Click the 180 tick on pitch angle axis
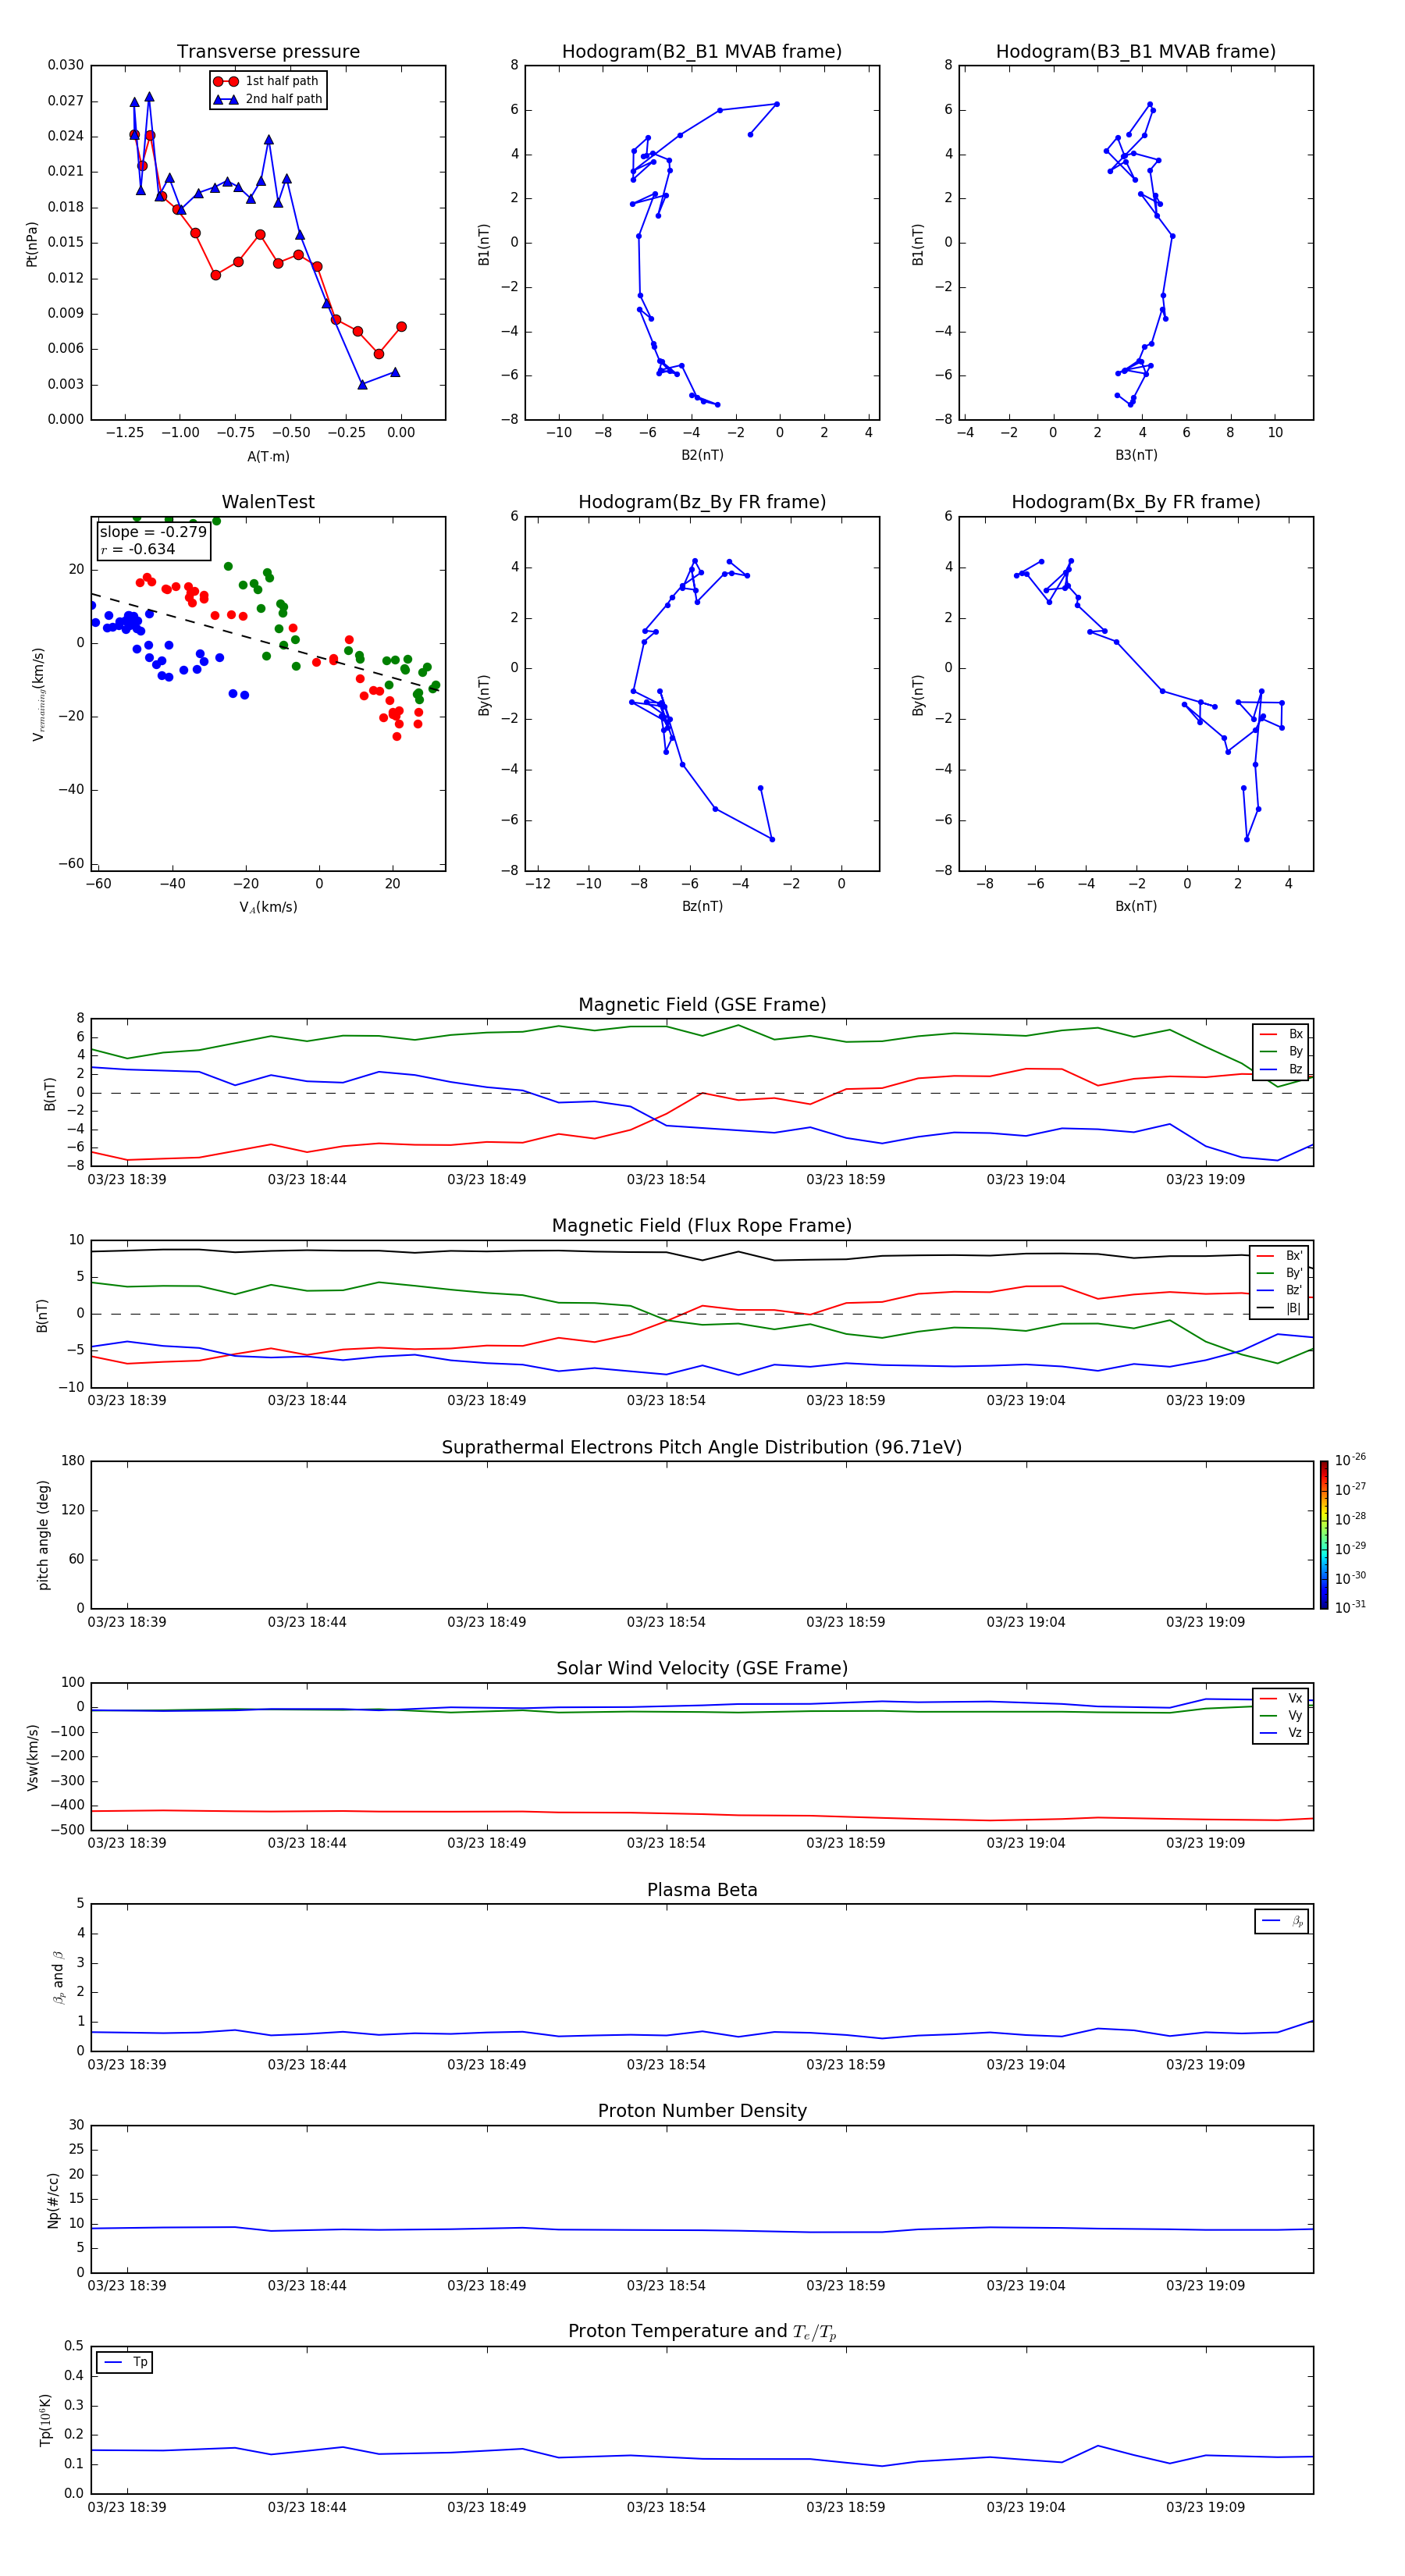 [x=73, y=1461]
